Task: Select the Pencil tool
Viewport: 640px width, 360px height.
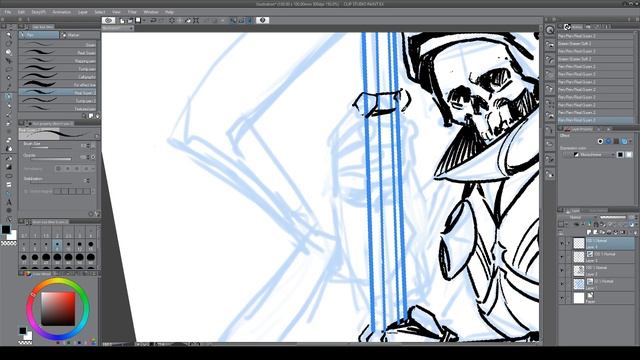Action: click(x=9, y=106)
